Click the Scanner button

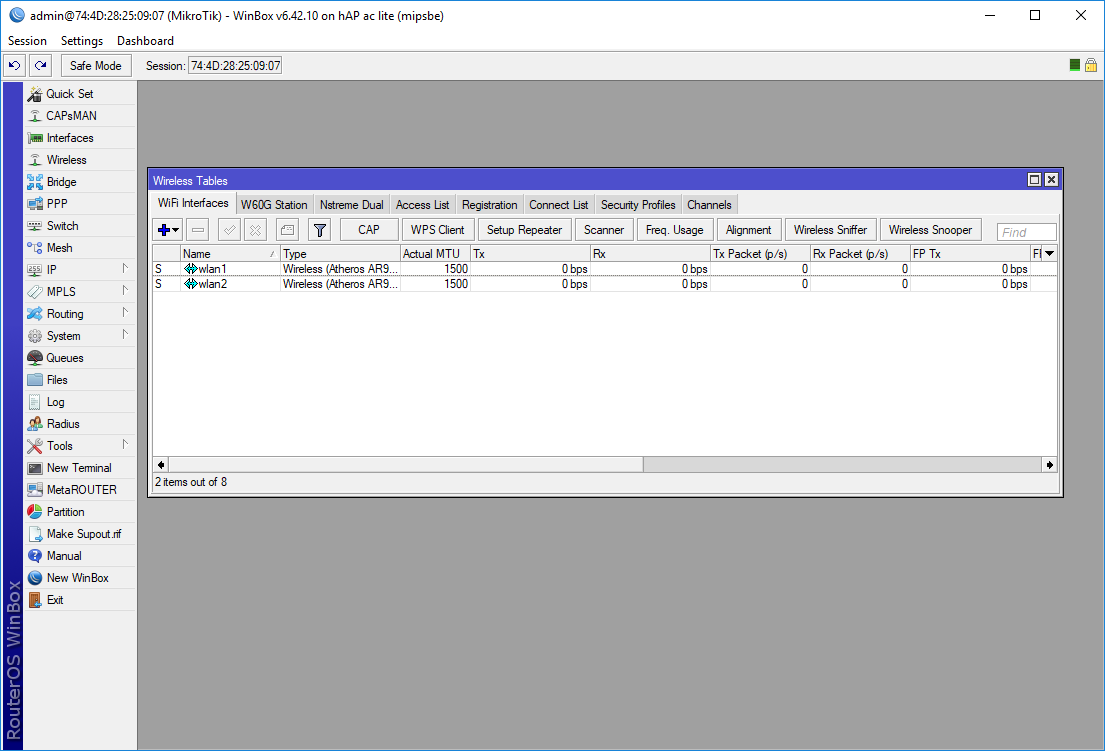coord(604,230)
